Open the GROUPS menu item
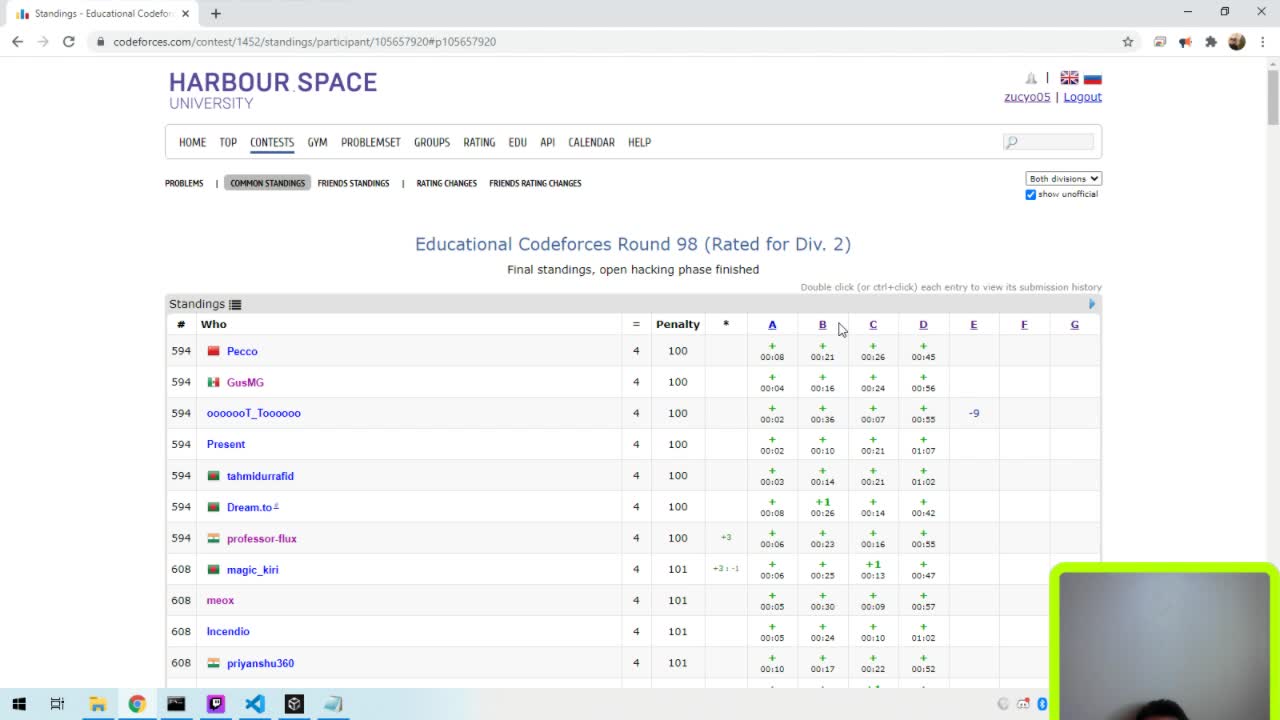Image resolution: width=1280 pixels, height=720 pixels. (x=432, y=142)
